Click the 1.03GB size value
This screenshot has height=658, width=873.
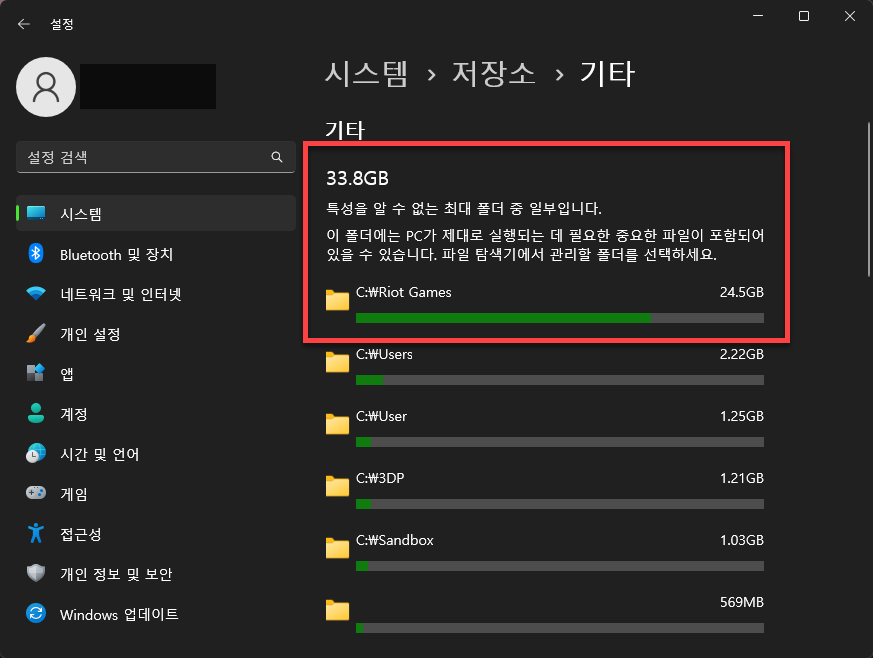tap(742, 540)
